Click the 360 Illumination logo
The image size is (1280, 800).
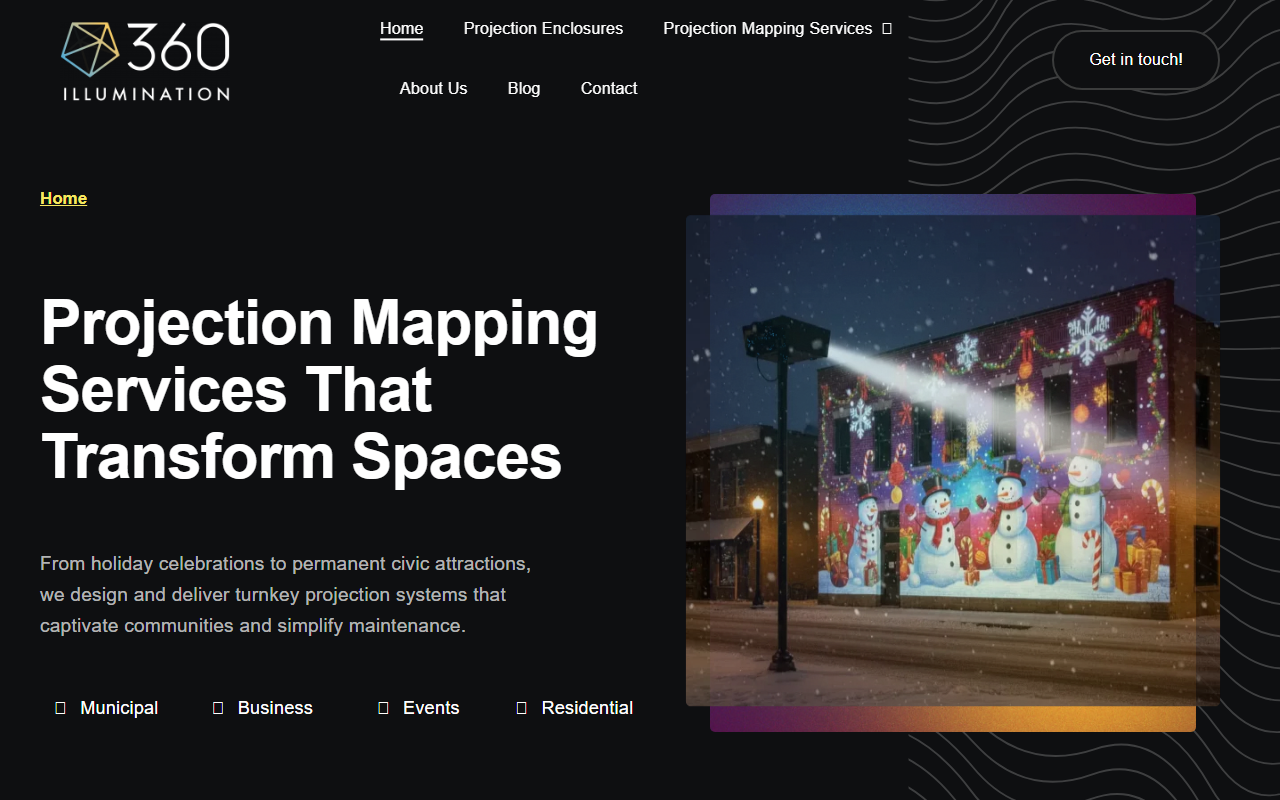(145, 60)
